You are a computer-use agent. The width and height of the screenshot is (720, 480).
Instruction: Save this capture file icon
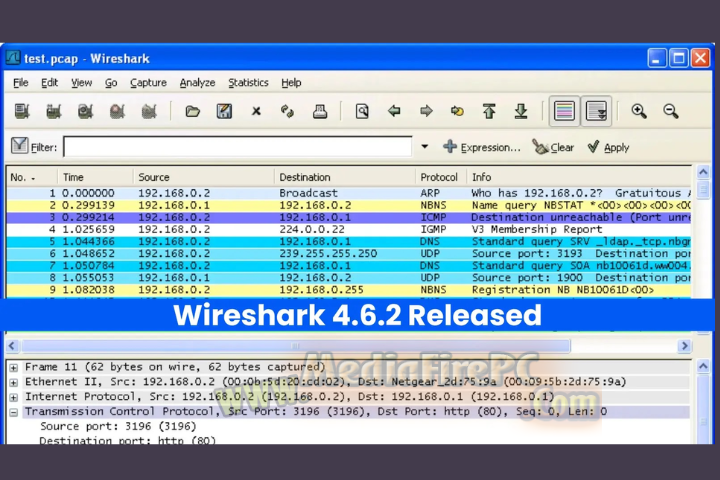(x=224, y=111)
